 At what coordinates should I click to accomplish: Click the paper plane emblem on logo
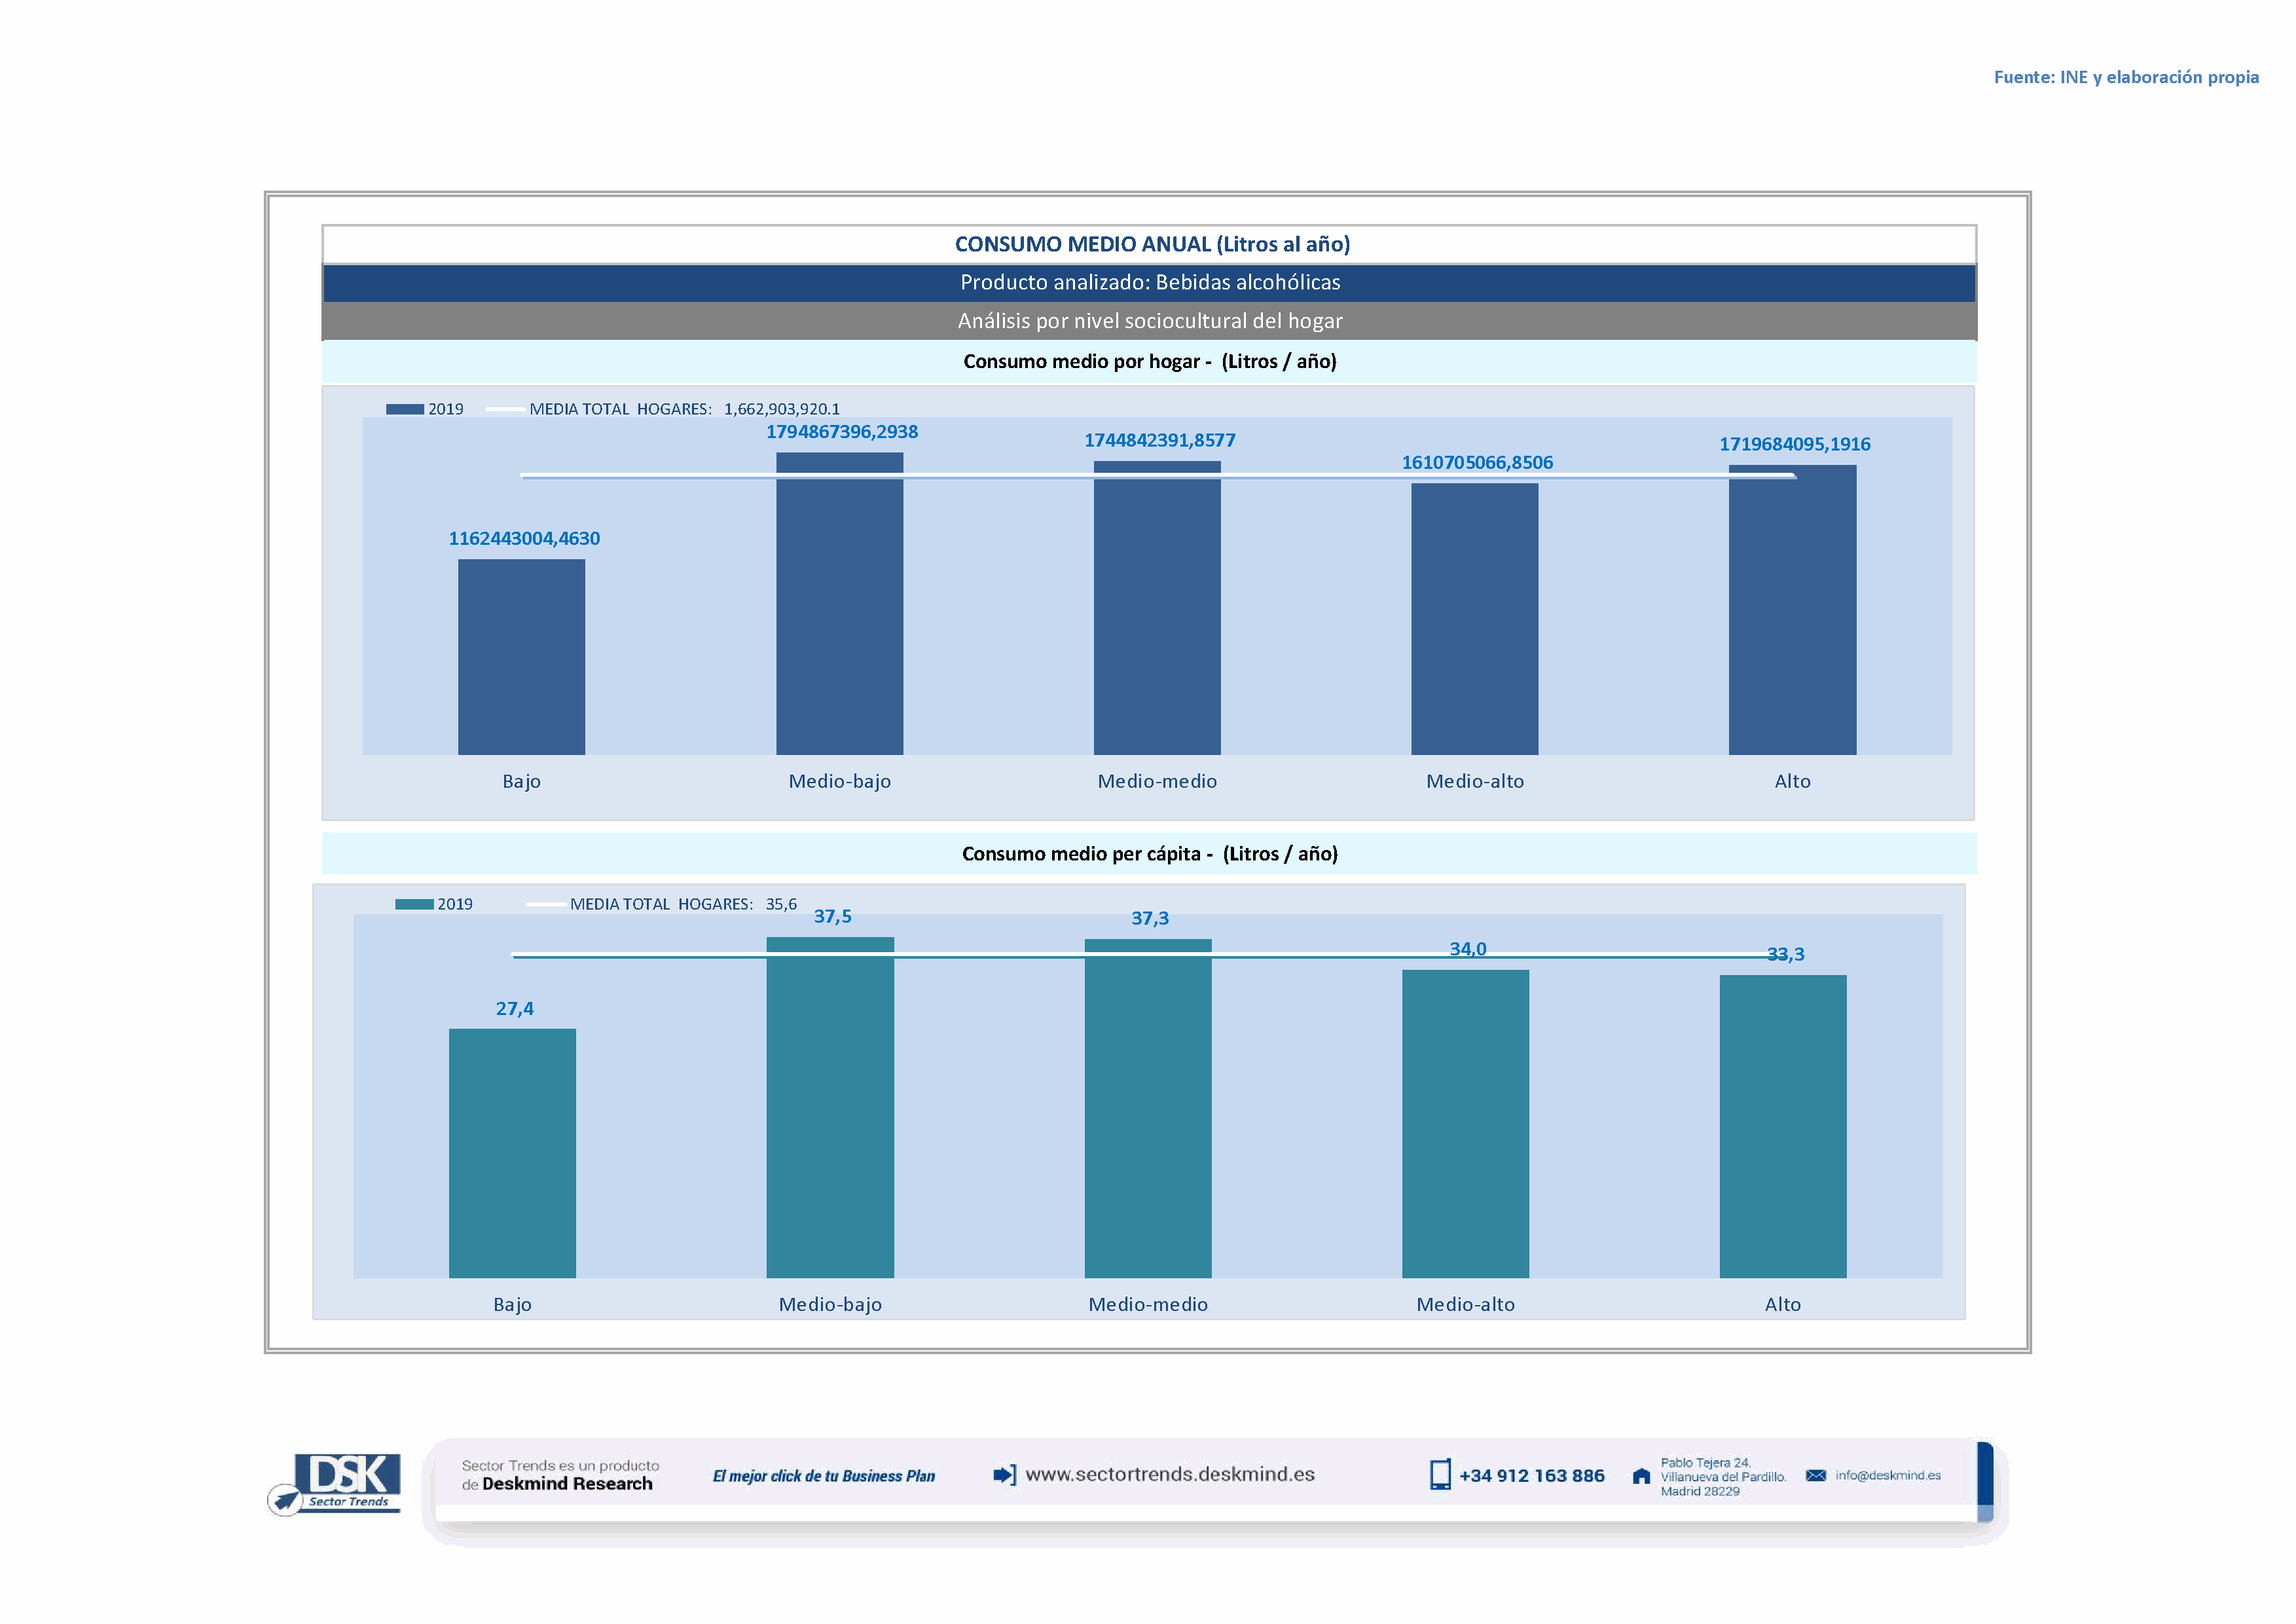tap(286, 1500)
